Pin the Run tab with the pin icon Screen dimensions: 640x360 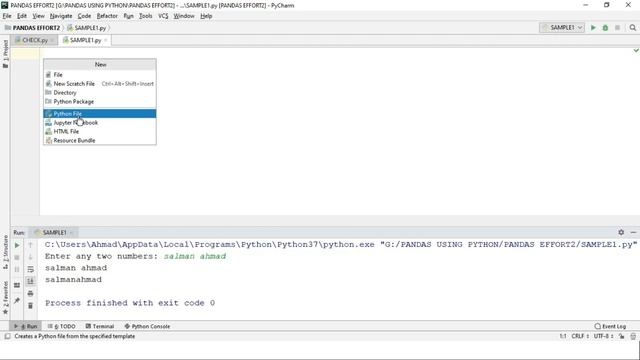[17, 300]
